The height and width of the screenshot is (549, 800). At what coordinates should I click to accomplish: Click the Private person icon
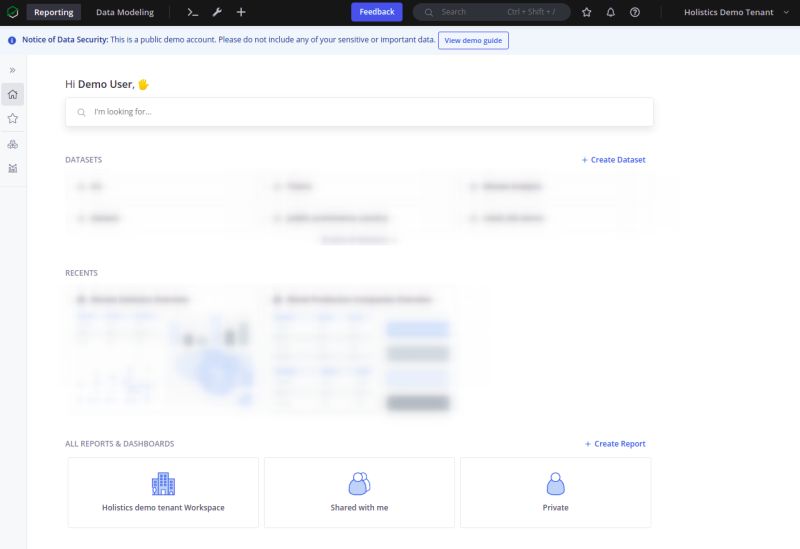click(556, 484)
